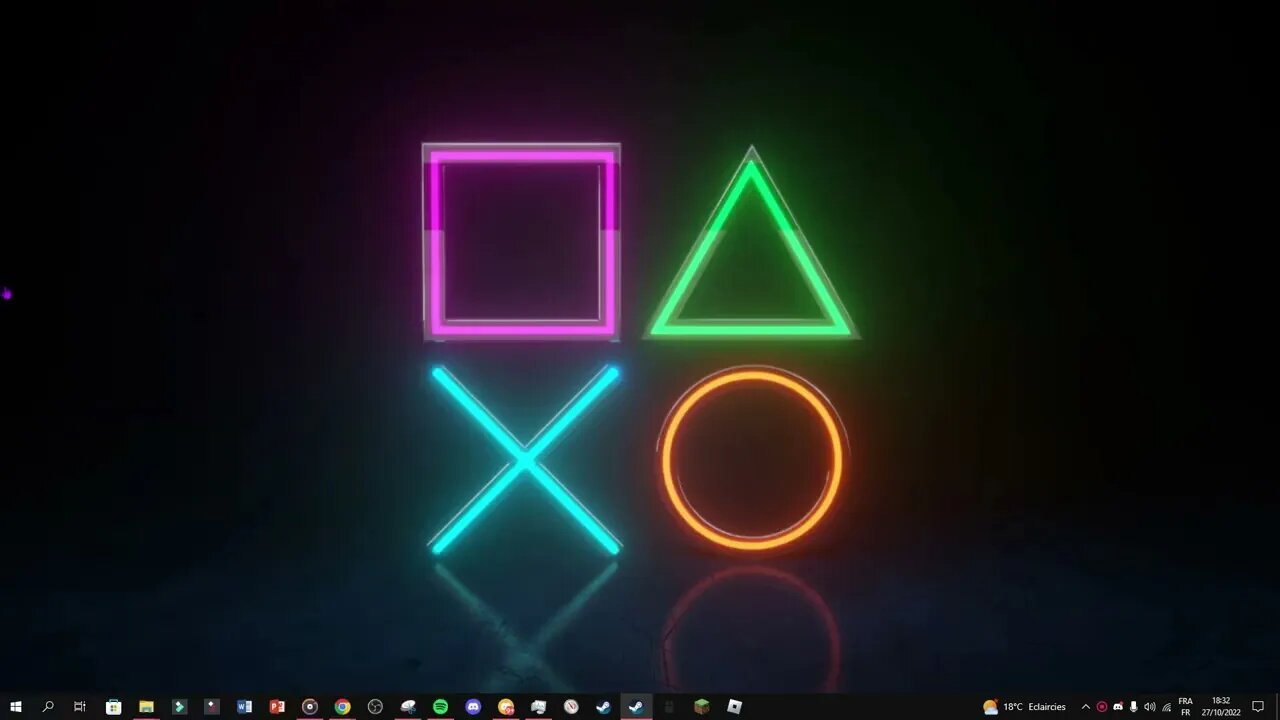This screenshot has height=720, width=1280.
Task: Open File Explorer from the taskbar
Action: click(146, 707)
